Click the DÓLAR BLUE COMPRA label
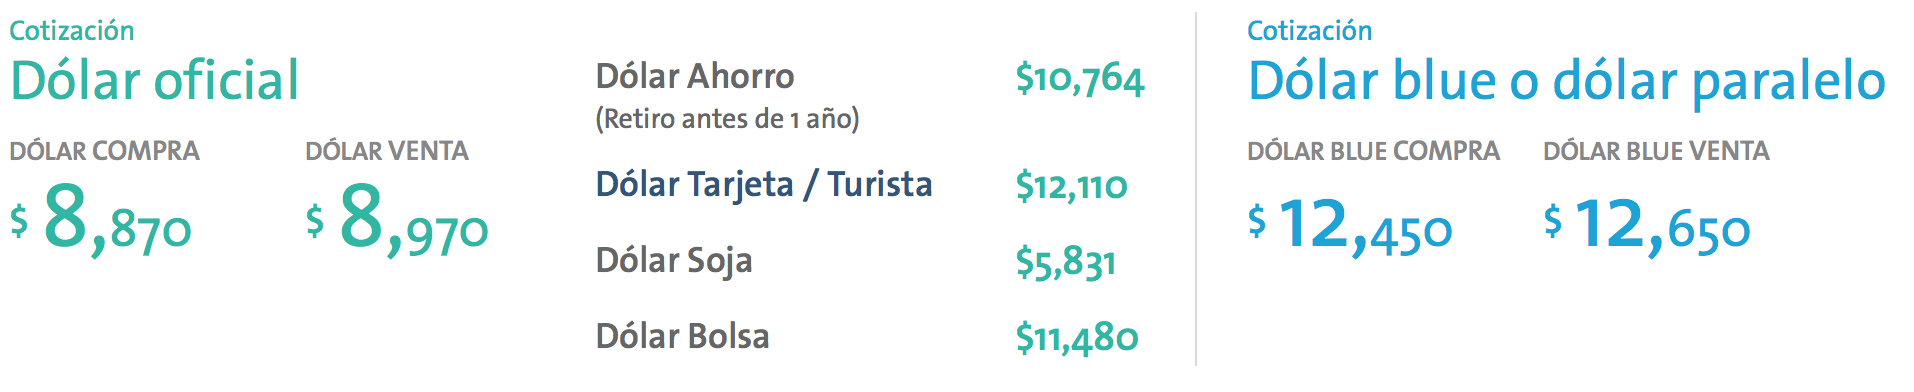Image resolution: width=1914 pixels, height=392 pixels. point(1374,151)
